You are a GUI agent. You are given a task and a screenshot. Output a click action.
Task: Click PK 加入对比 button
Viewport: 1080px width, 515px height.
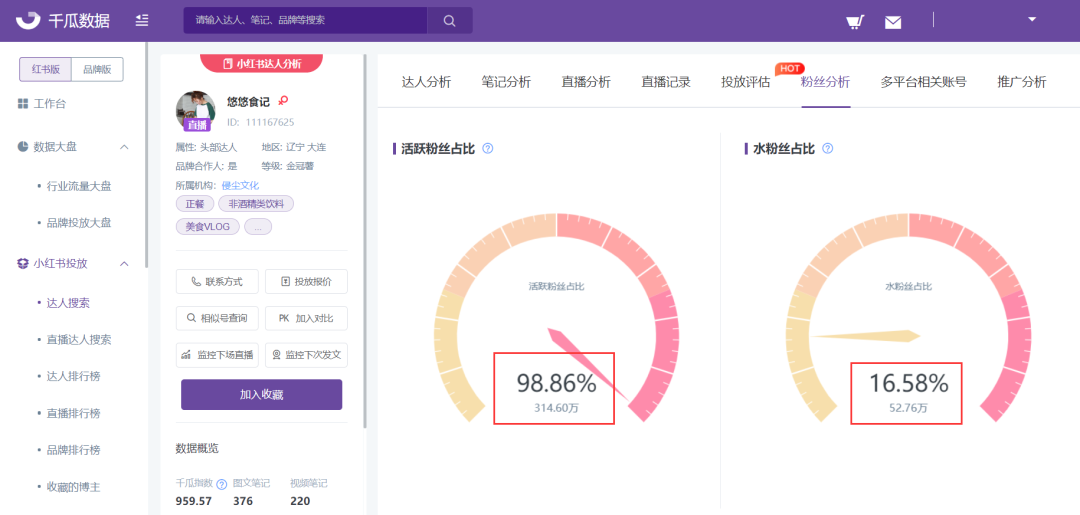(x=307, y=318)
